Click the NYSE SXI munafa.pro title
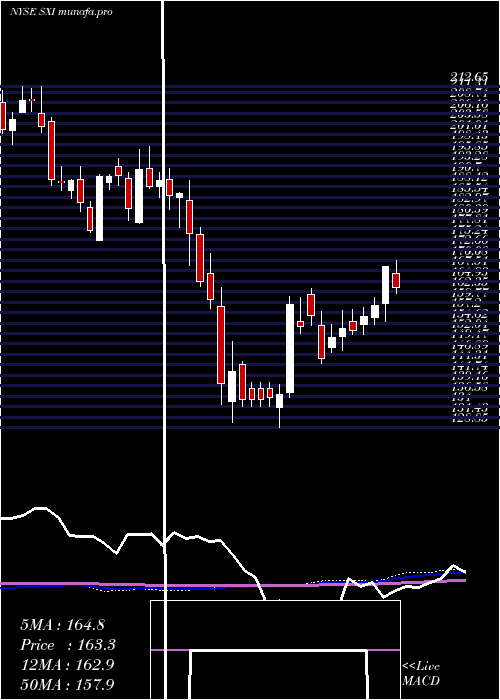 coord(61,12)
